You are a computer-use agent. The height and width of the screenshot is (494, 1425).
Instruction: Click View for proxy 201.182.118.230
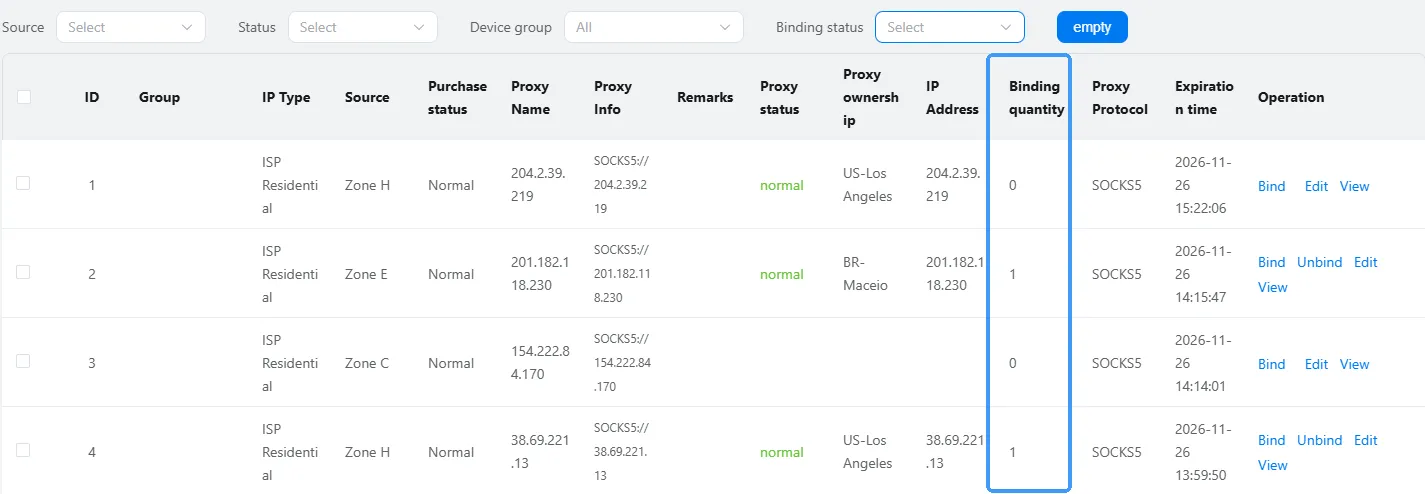click(x=1273, y=287)
